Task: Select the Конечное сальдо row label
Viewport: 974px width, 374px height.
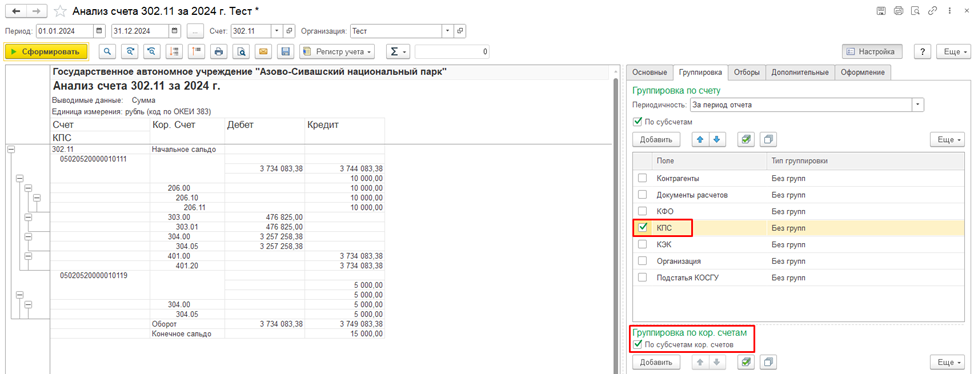Action: click(181, 334)
